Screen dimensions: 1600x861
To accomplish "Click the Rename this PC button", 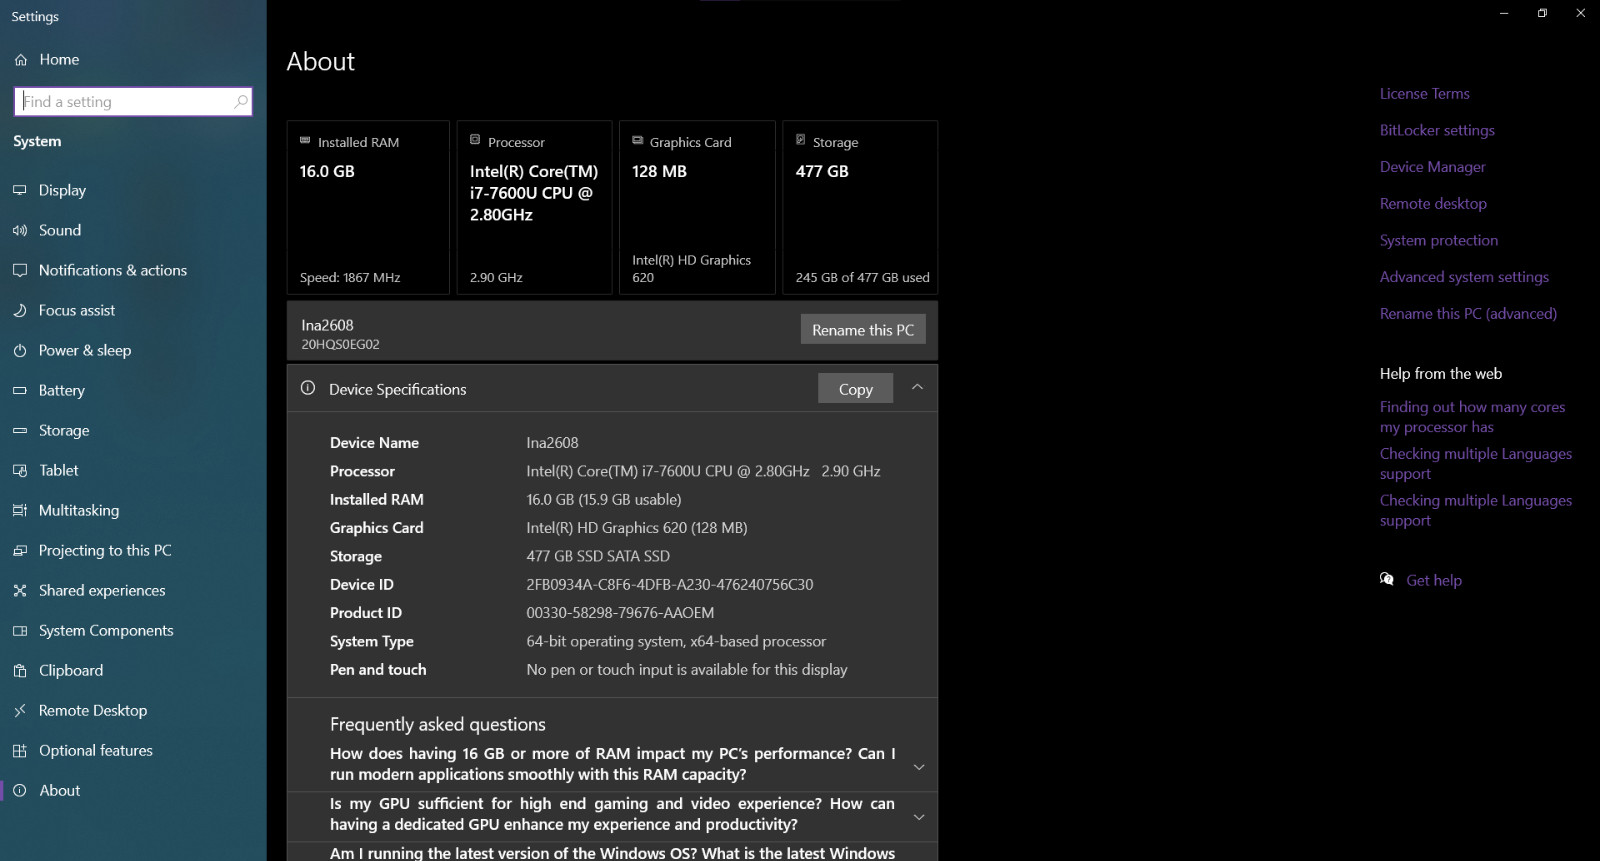I will [x=863, y=330].
